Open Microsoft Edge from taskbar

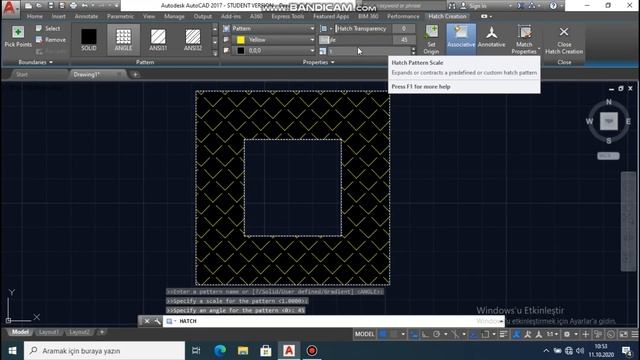(x=220, y=351)
